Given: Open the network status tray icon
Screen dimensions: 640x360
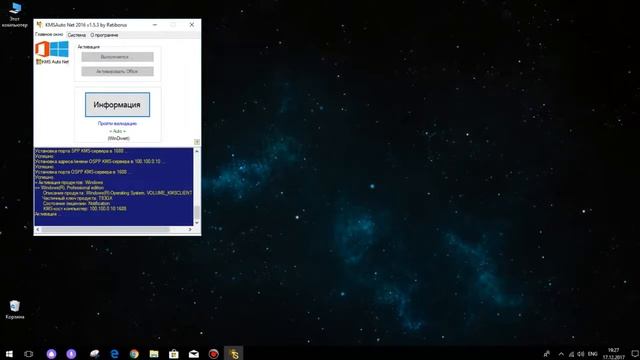Looking at the screenshot, I should pos(571,354).
